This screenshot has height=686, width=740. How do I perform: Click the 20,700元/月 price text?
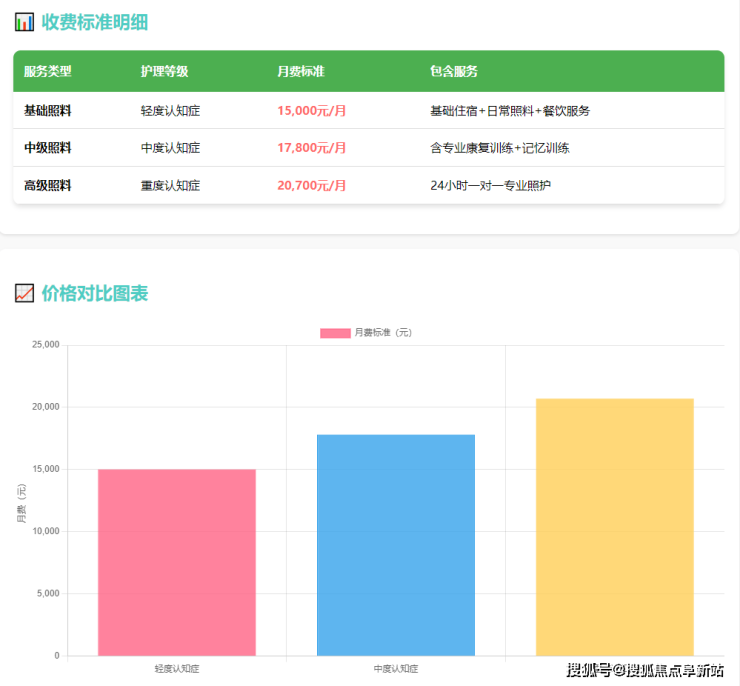pyautogui.click(x=312, y=186)
